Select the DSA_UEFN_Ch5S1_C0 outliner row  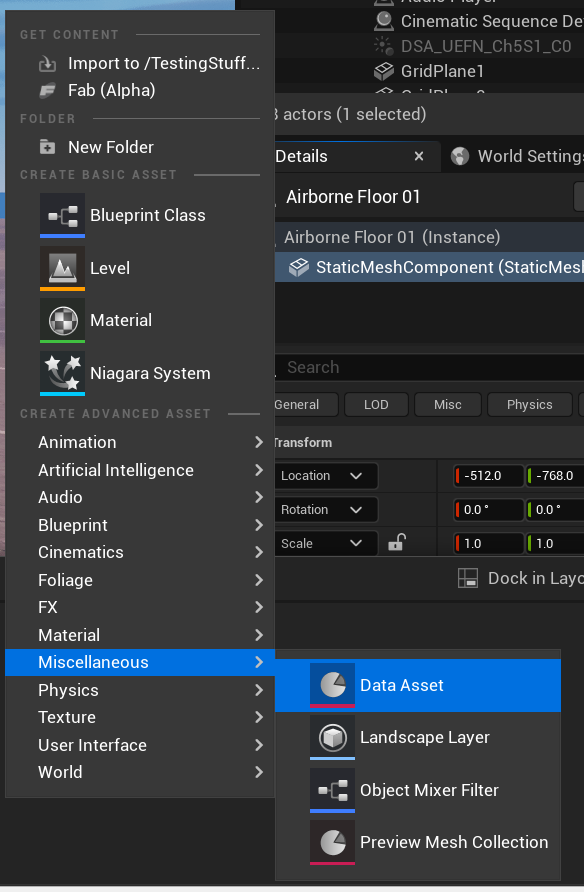click(486, 46)
